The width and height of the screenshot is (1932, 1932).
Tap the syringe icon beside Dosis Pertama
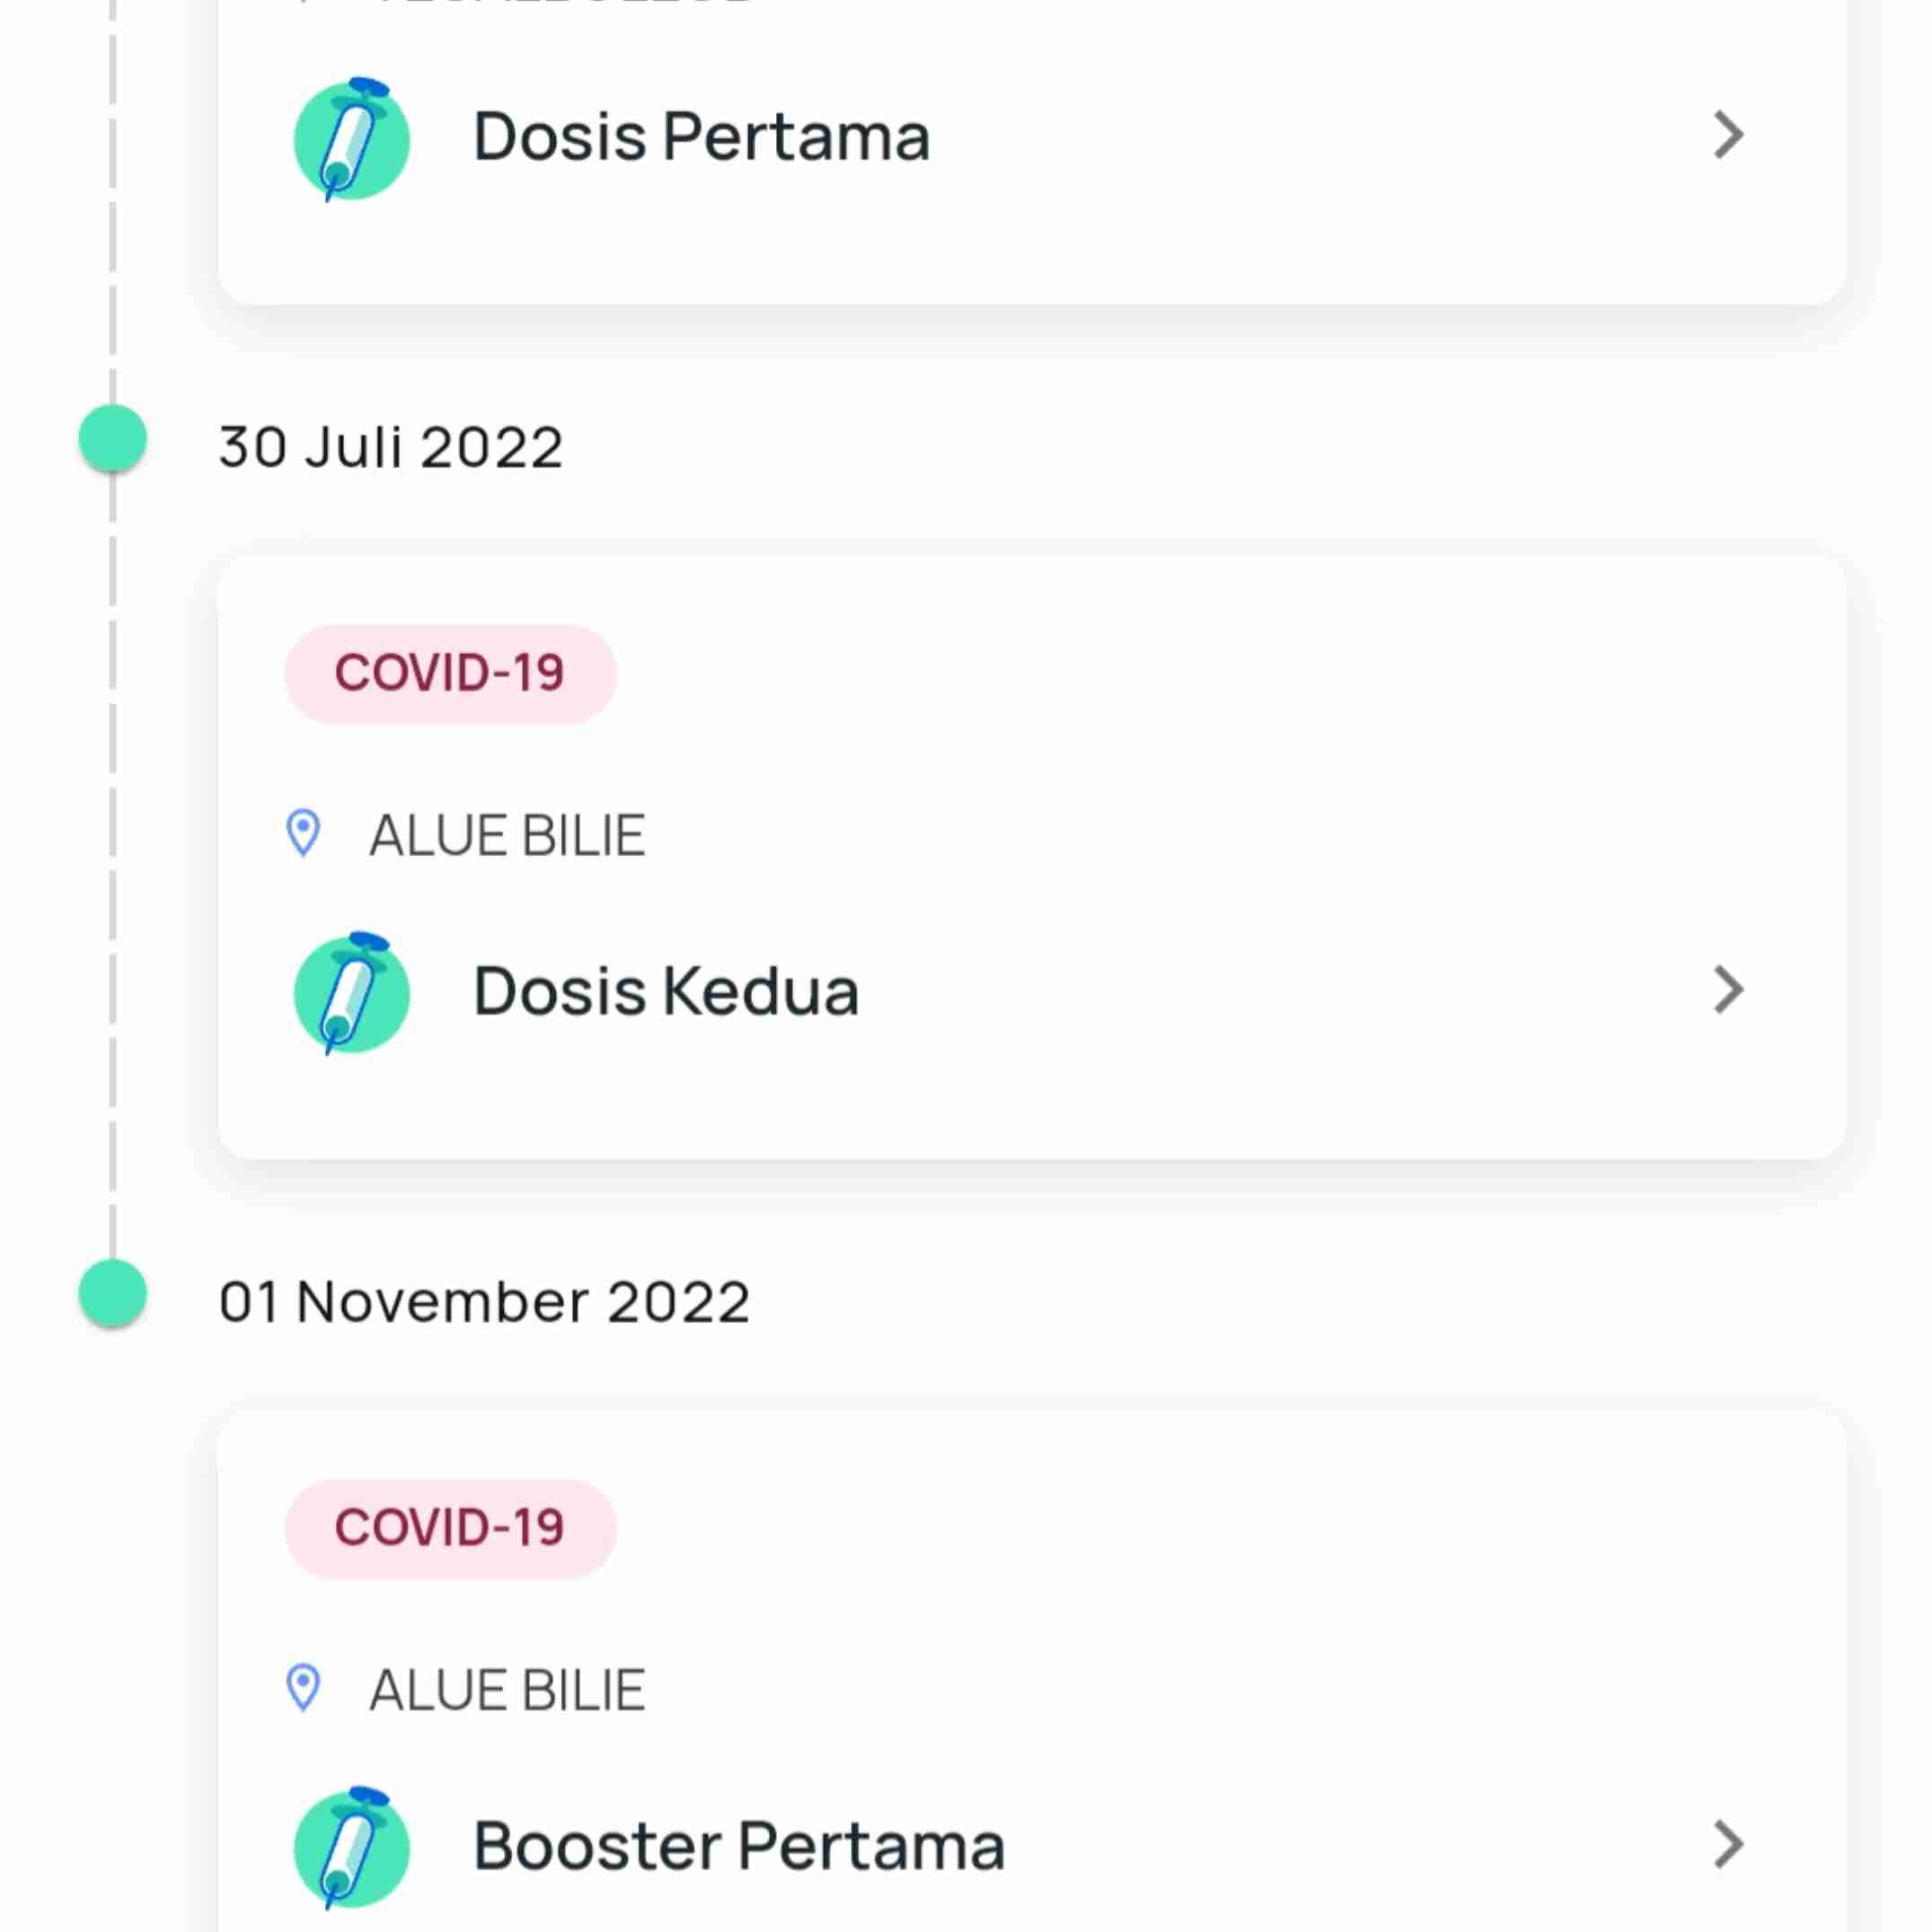(x=352, y=139)
